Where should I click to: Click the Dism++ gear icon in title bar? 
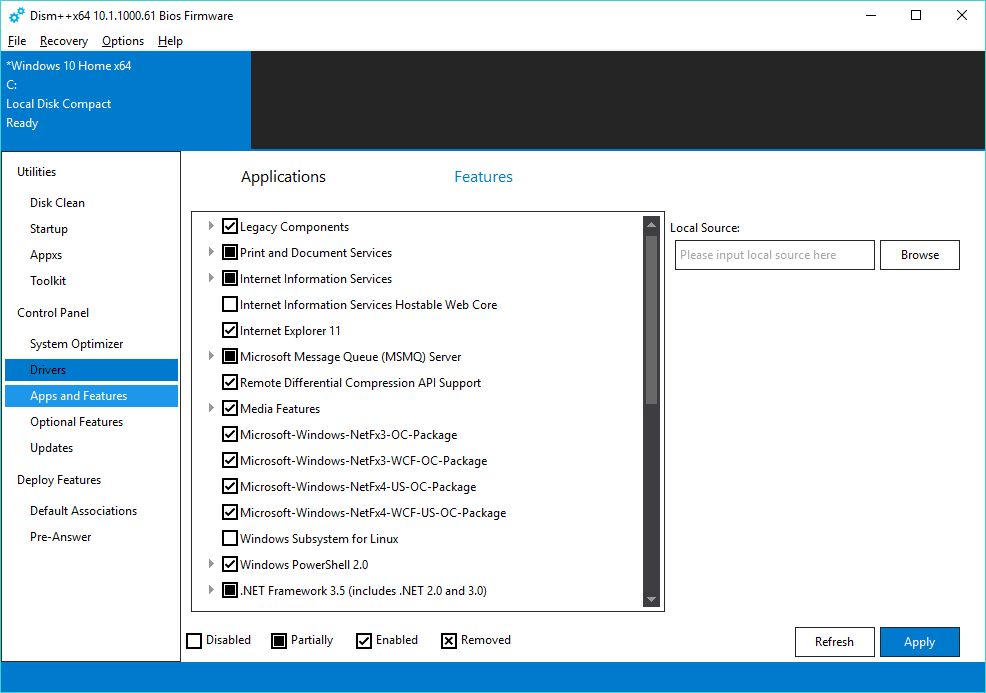[x=16, y=15]
